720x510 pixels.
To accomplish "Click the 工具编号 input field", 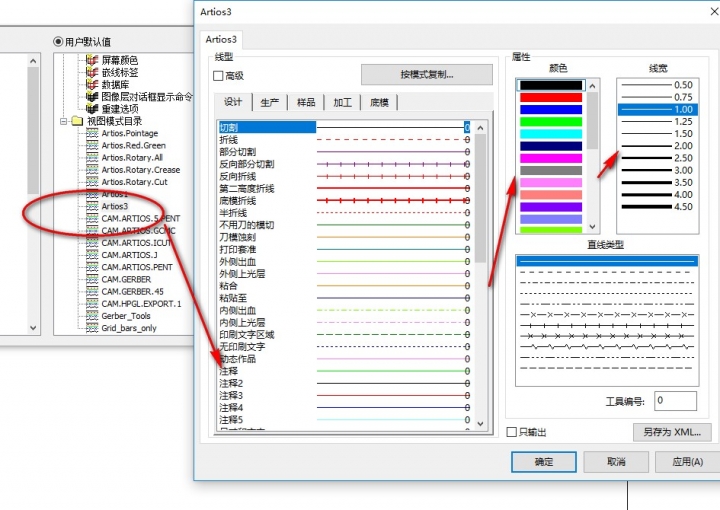I will point(675,401).
